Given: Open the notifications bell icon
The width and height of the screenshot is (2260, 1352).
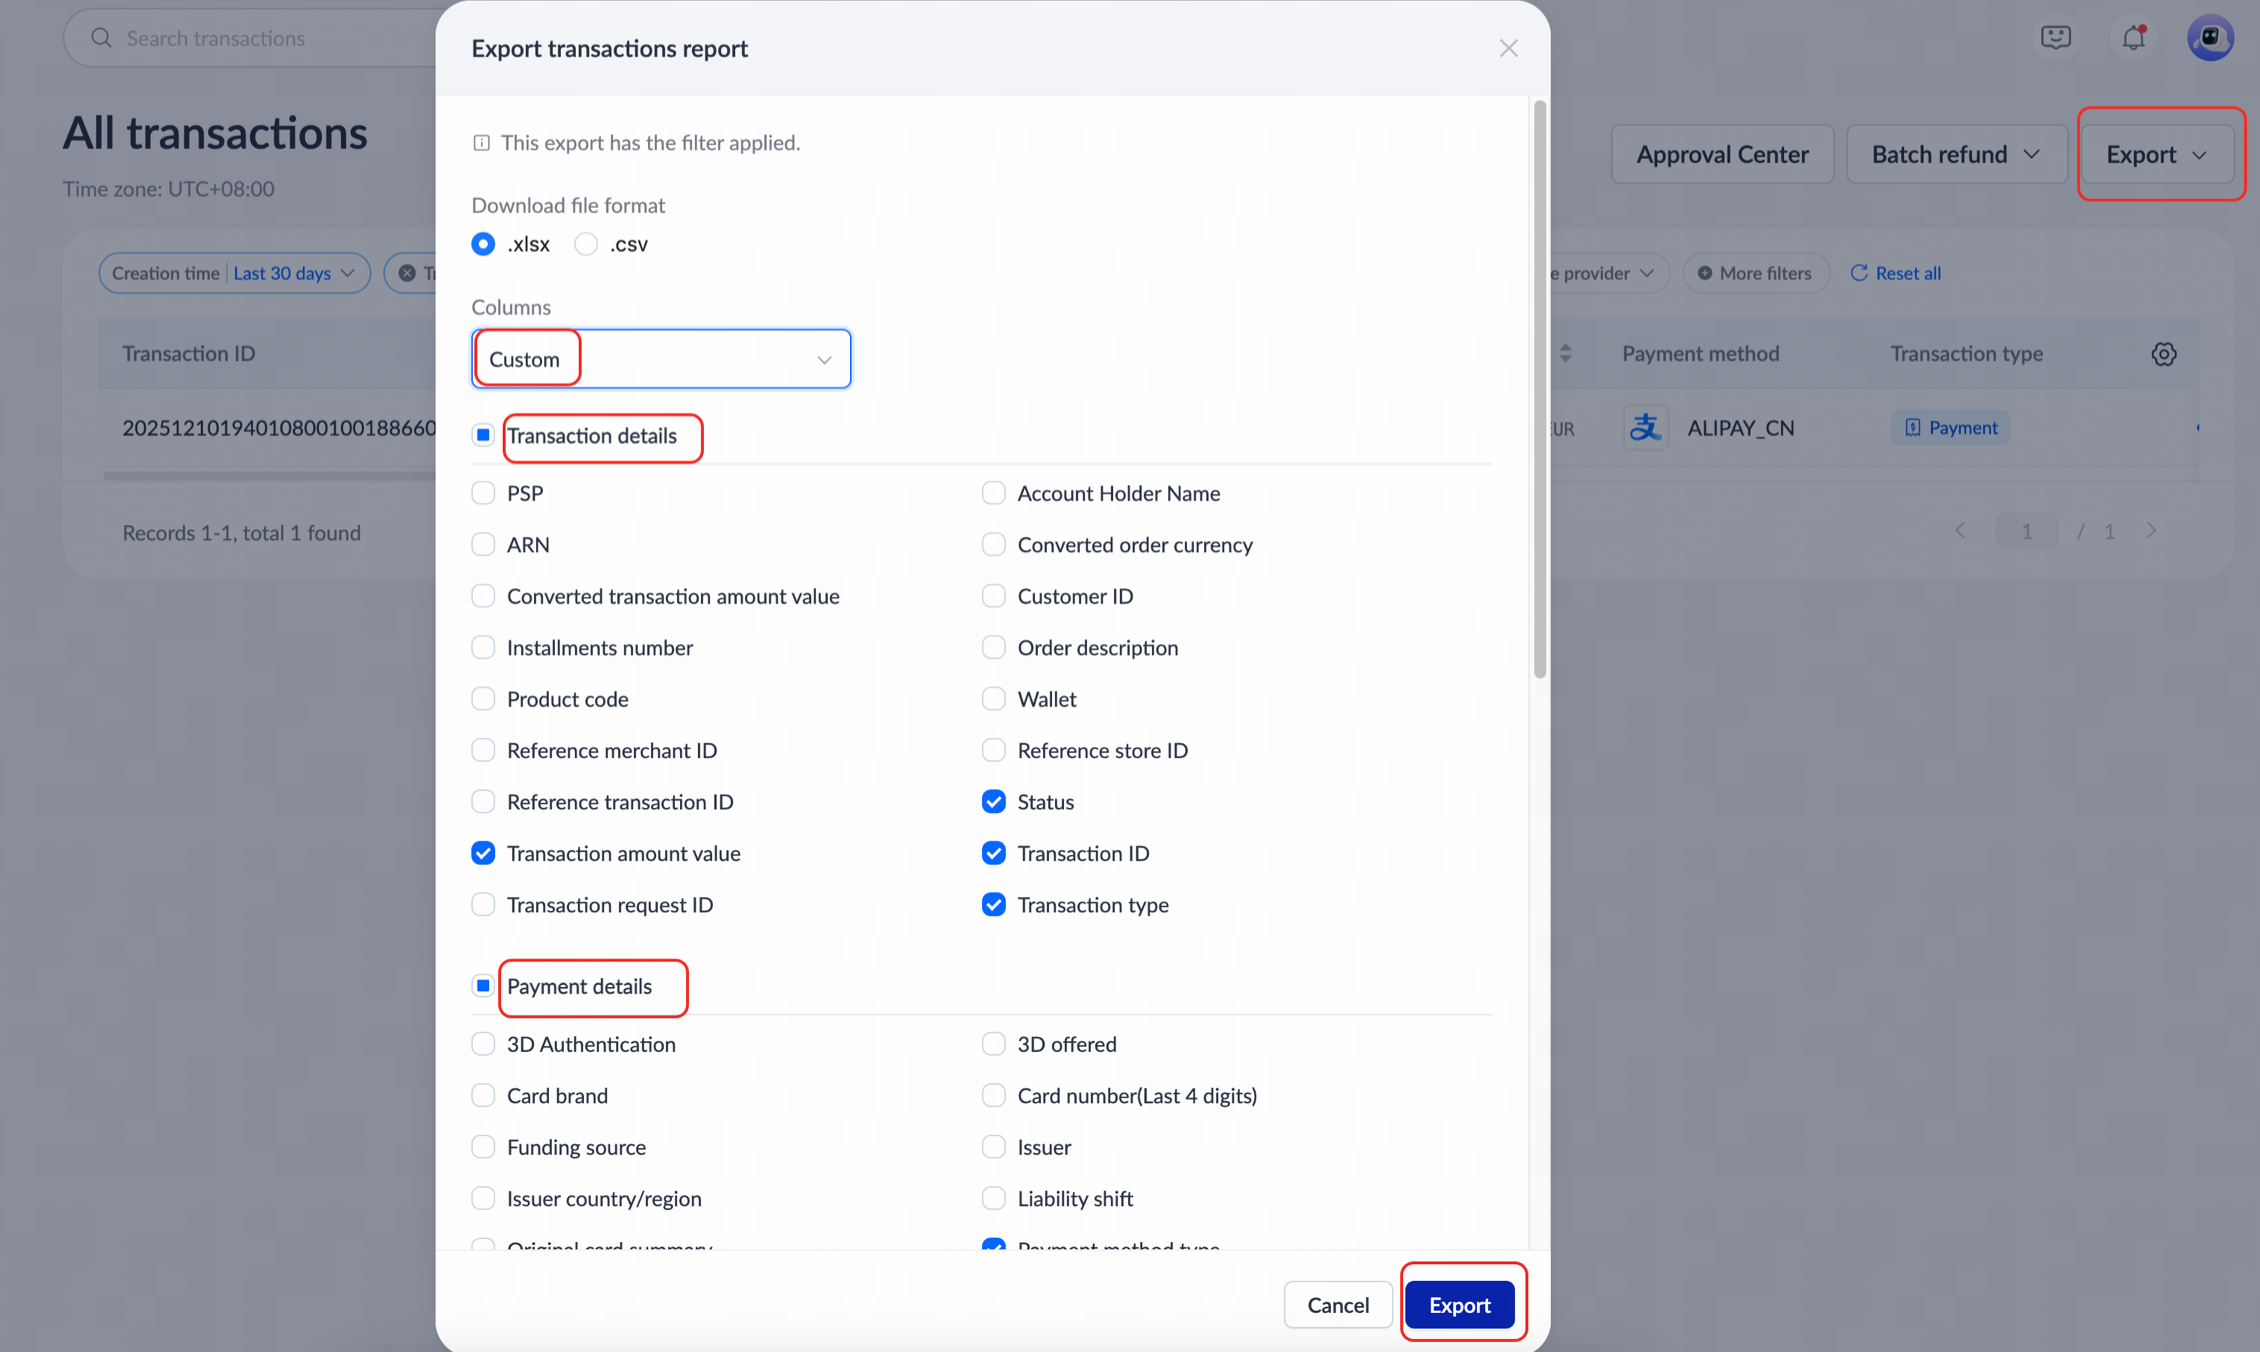Looking at the screenshot, I should click(2133, 38).
